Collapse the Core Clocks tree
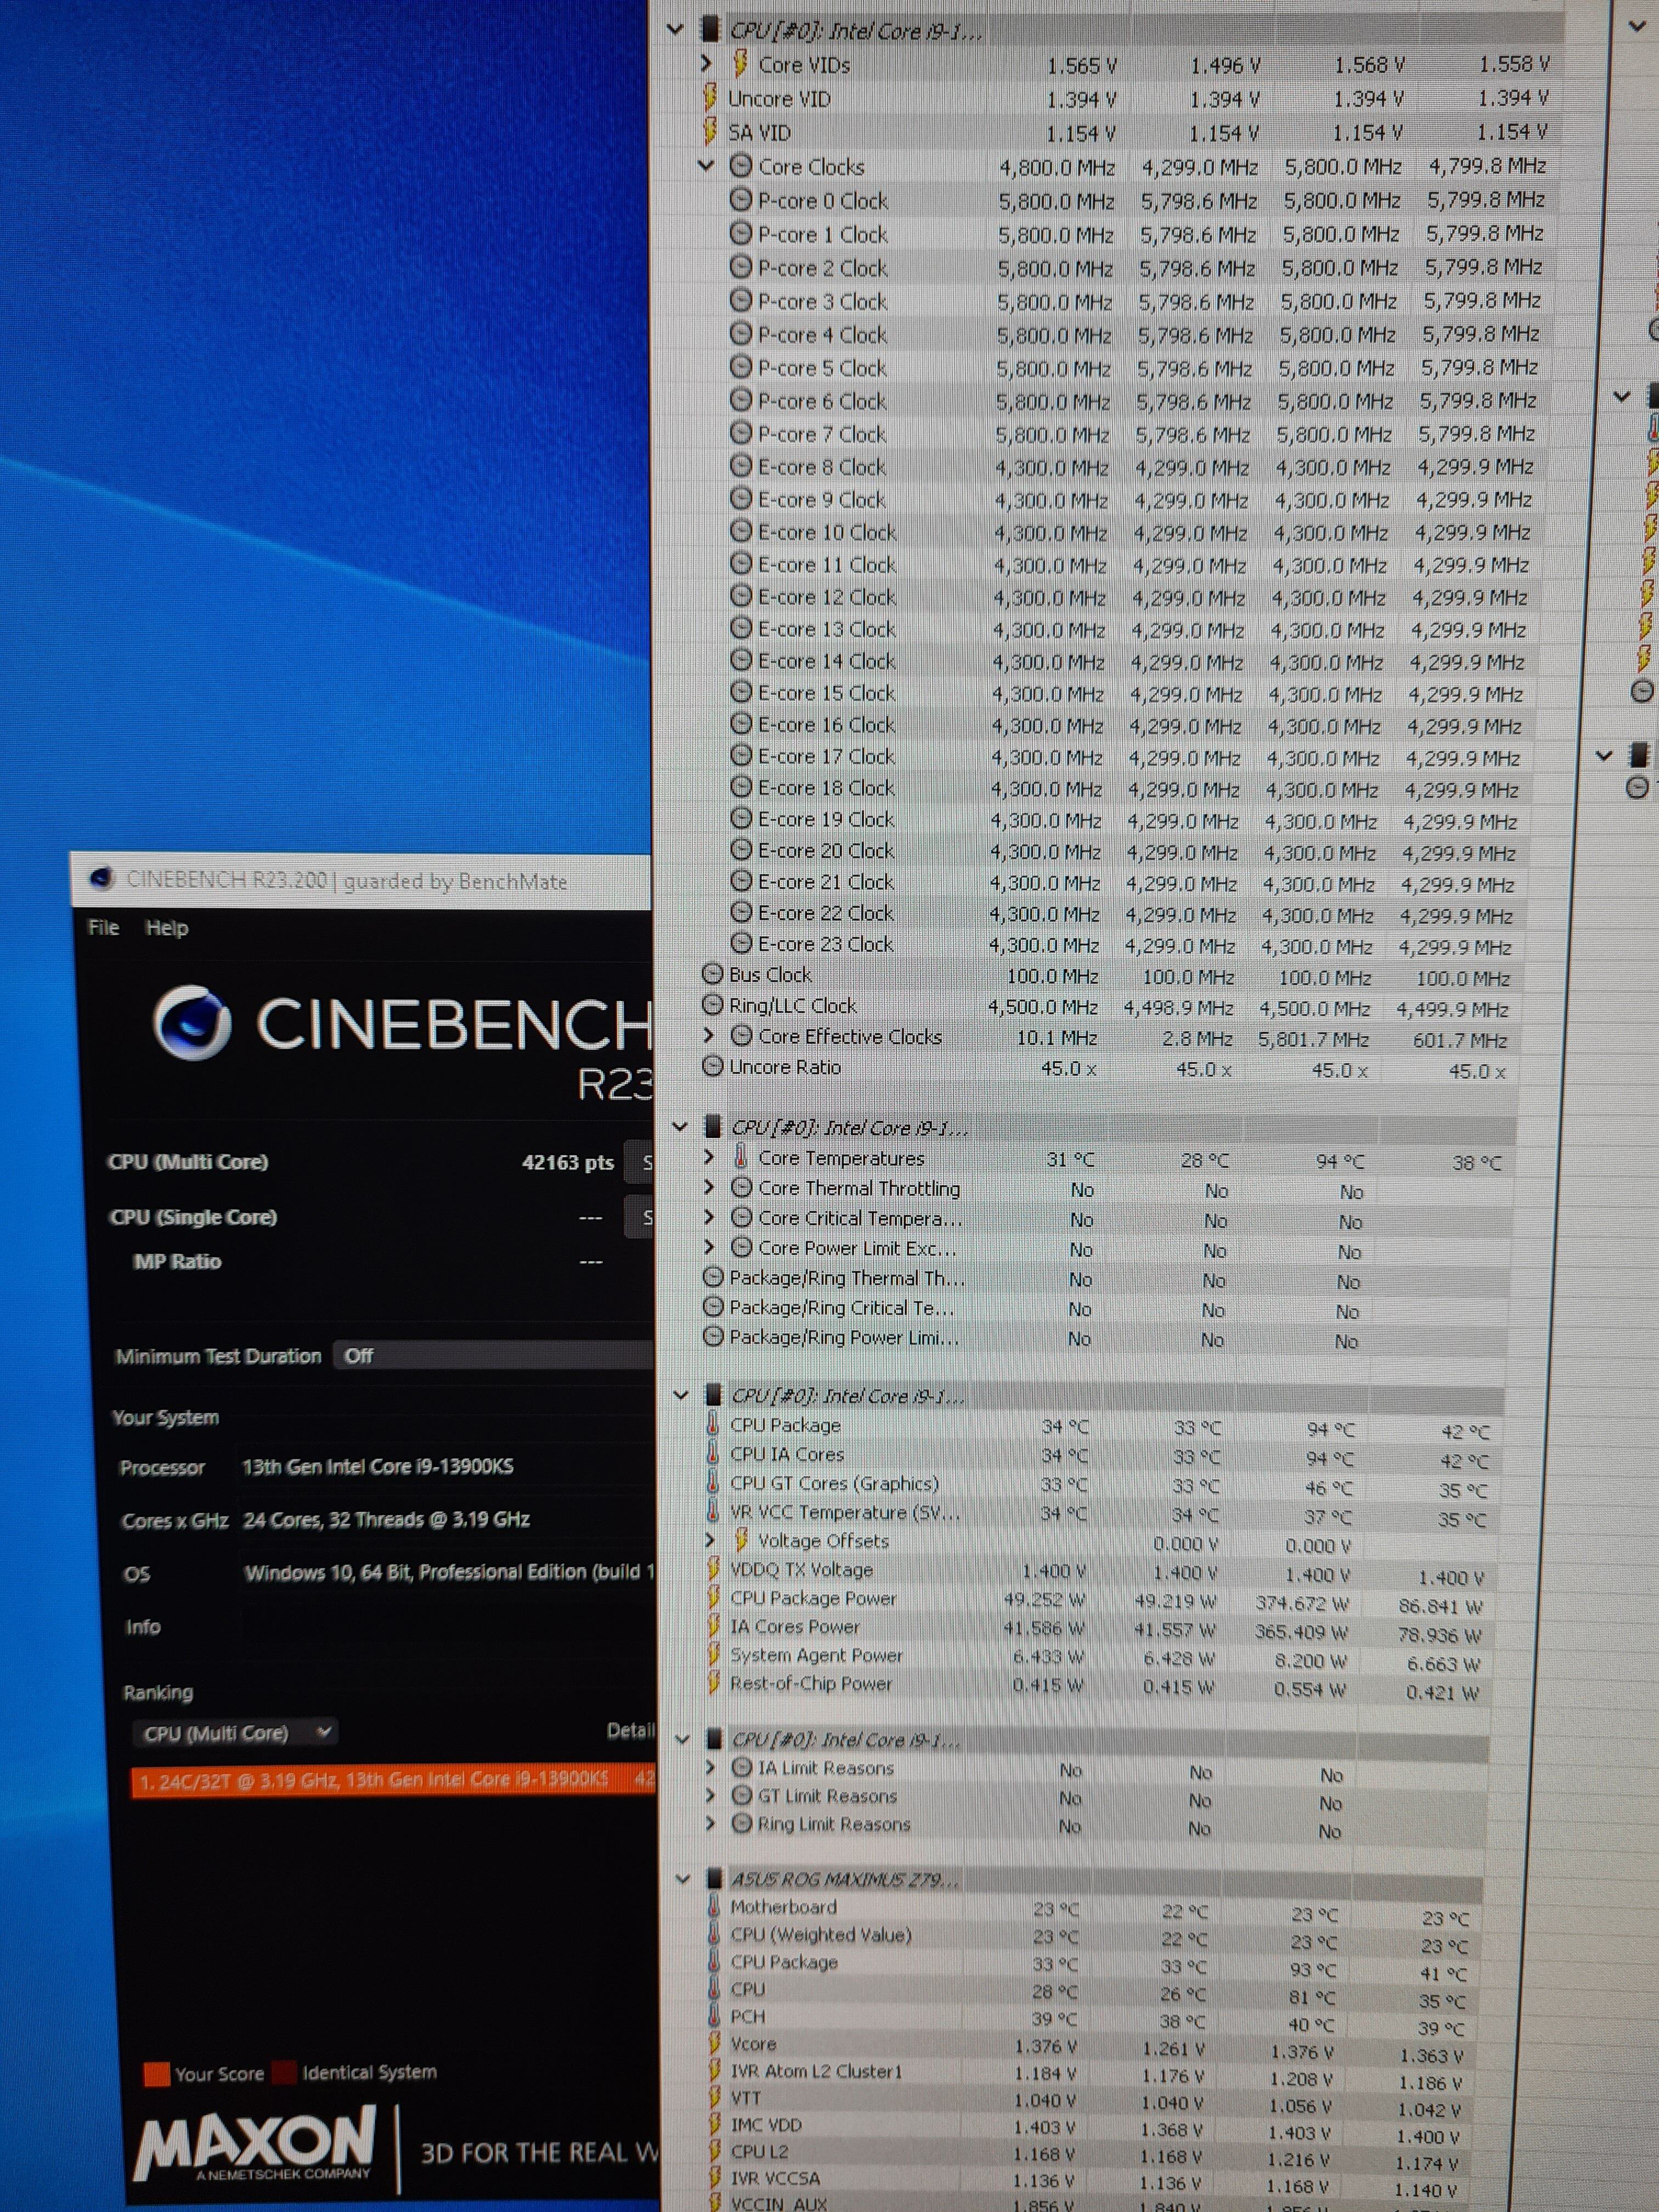The image size is (1659, 2212). pos(707,165)
